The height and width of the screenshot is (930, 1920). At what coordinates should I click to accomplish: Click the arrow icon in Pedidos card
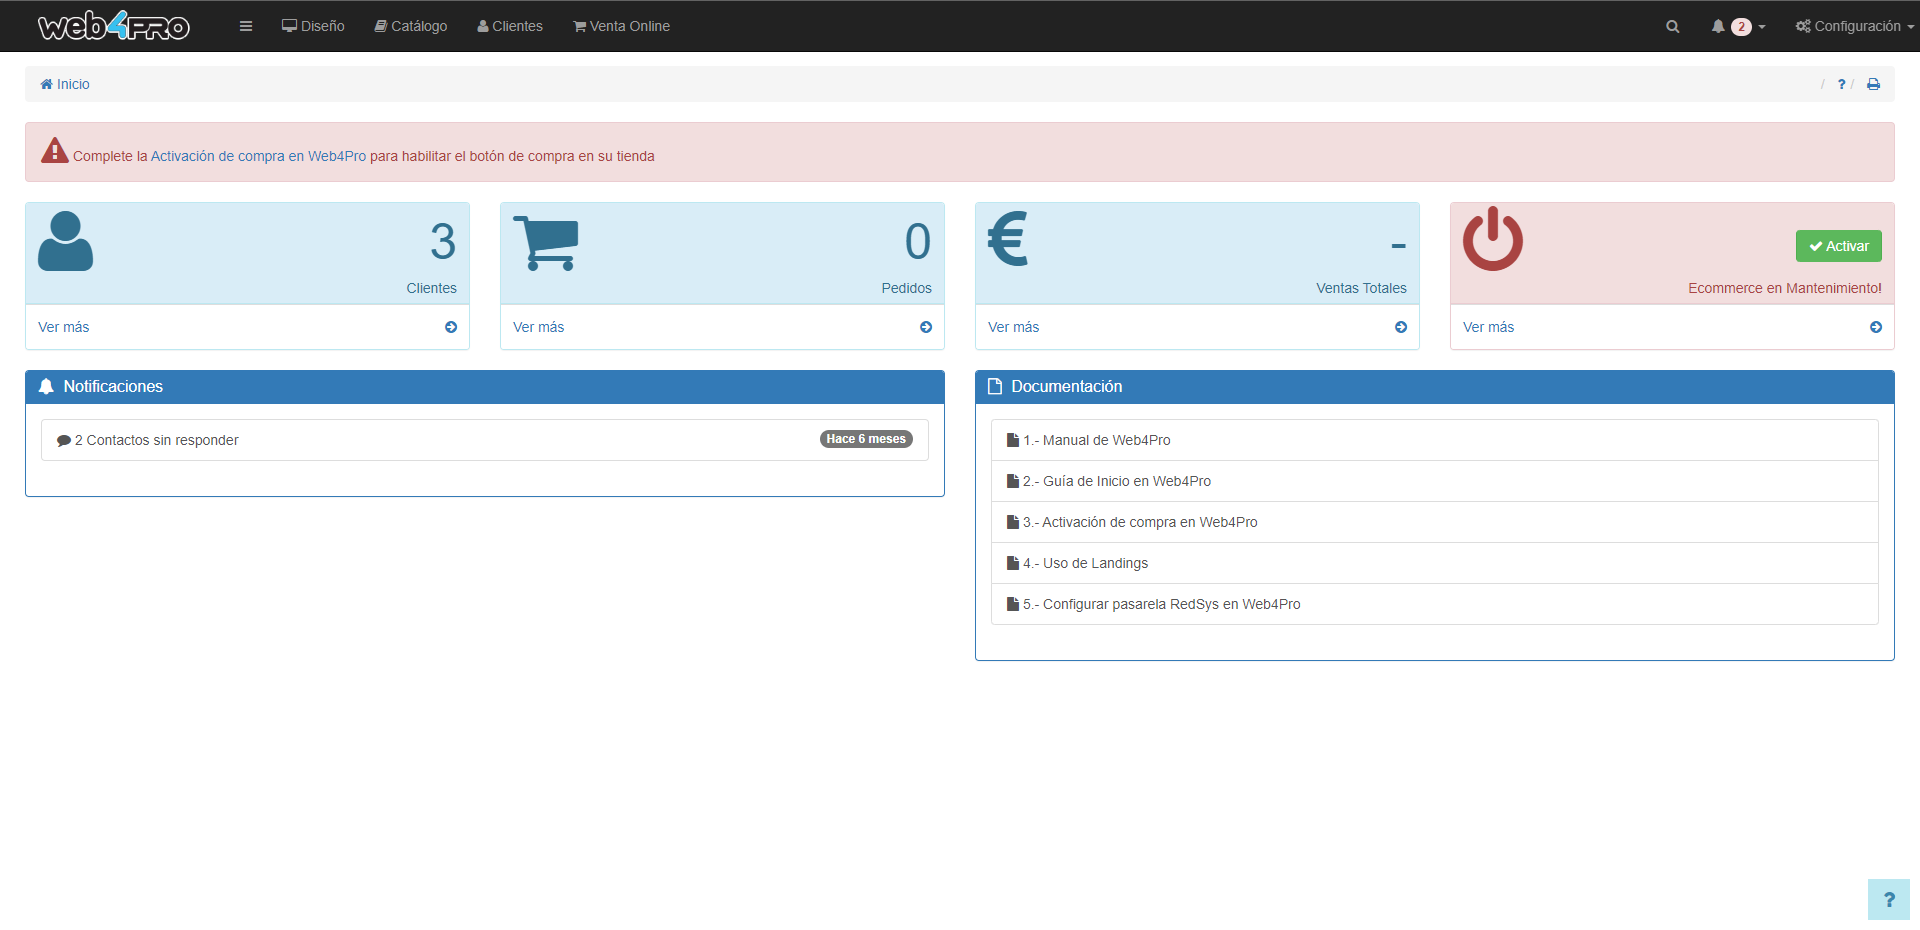926,327
